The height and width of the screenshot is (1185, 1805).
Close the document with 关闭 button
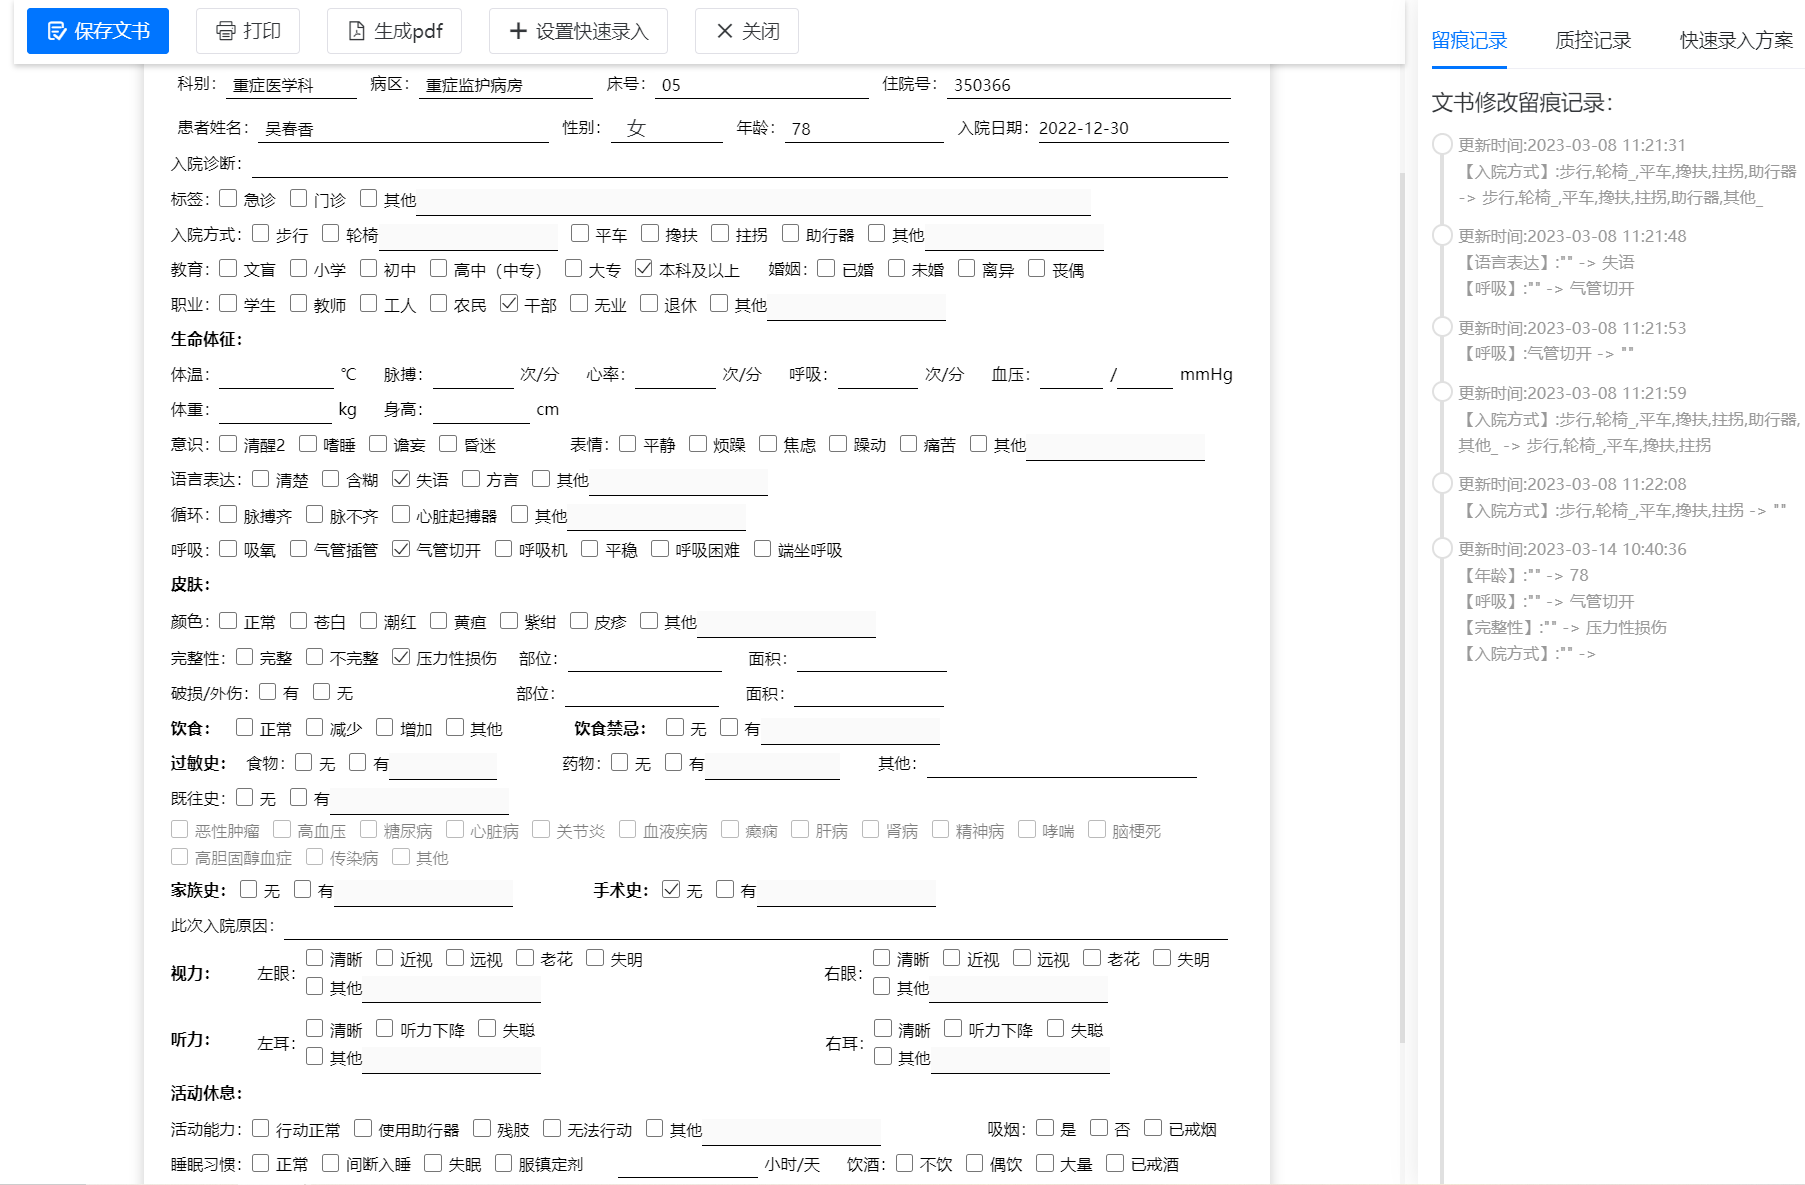(747, 31)
